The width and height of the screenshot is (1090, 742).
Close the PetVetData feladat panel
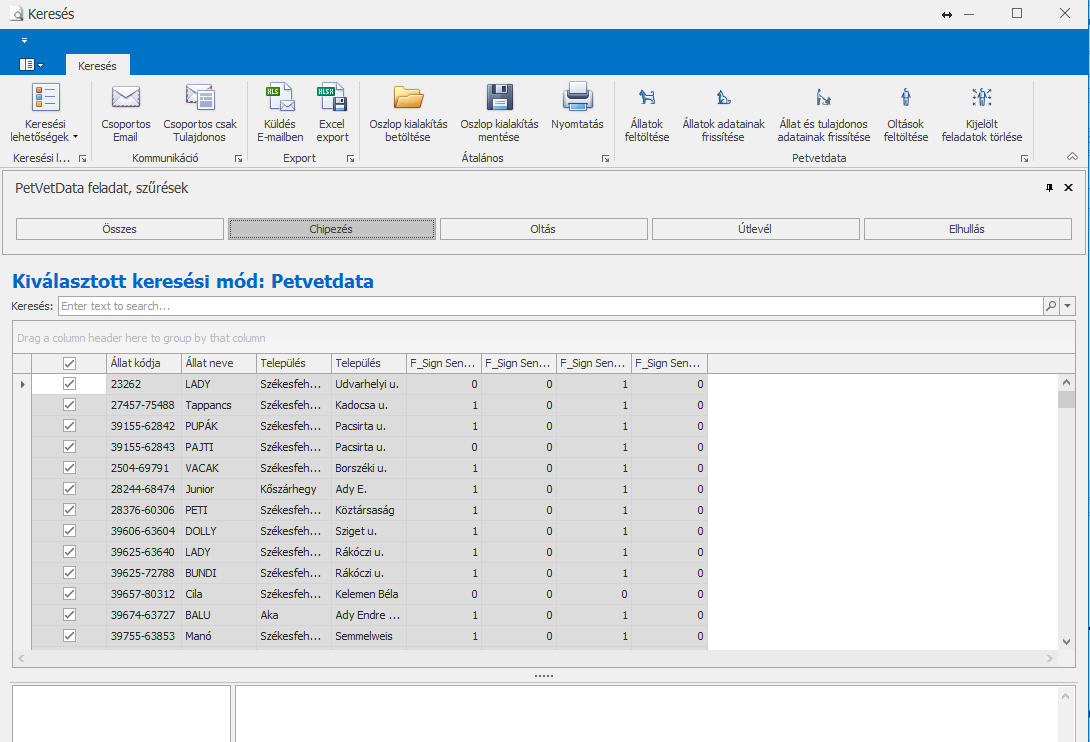pos(1068,188)
